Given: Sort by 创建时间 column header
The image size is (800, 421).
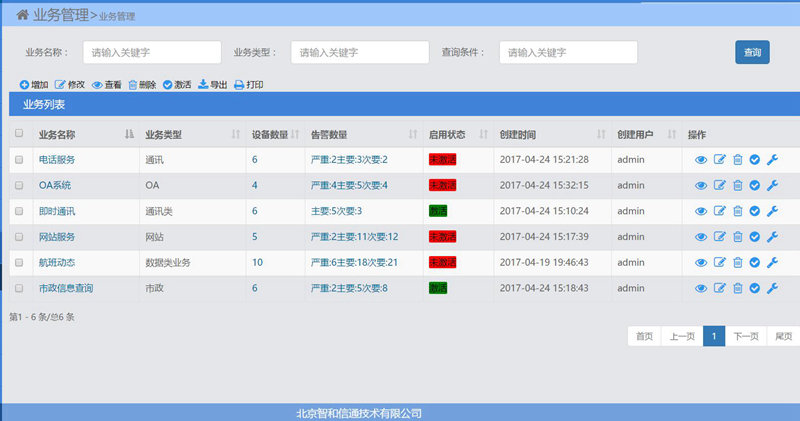Looking at the screenshot, I should click(601, 134).
